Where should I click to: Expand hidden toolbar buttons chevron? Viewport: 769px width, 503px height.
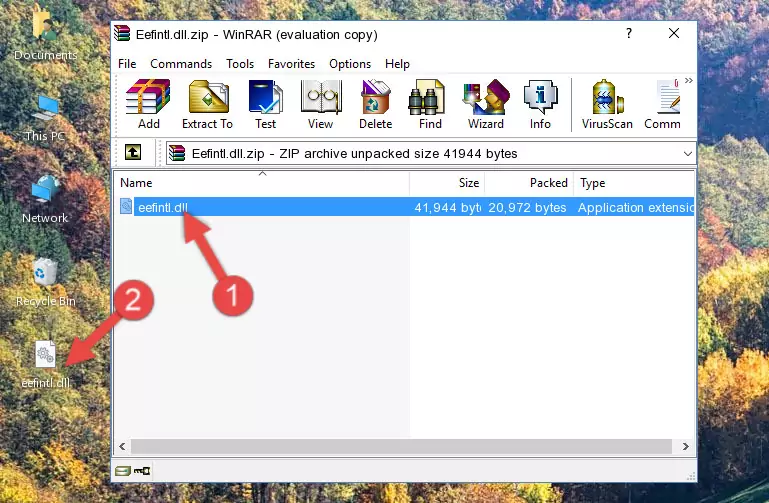point(689,80)
